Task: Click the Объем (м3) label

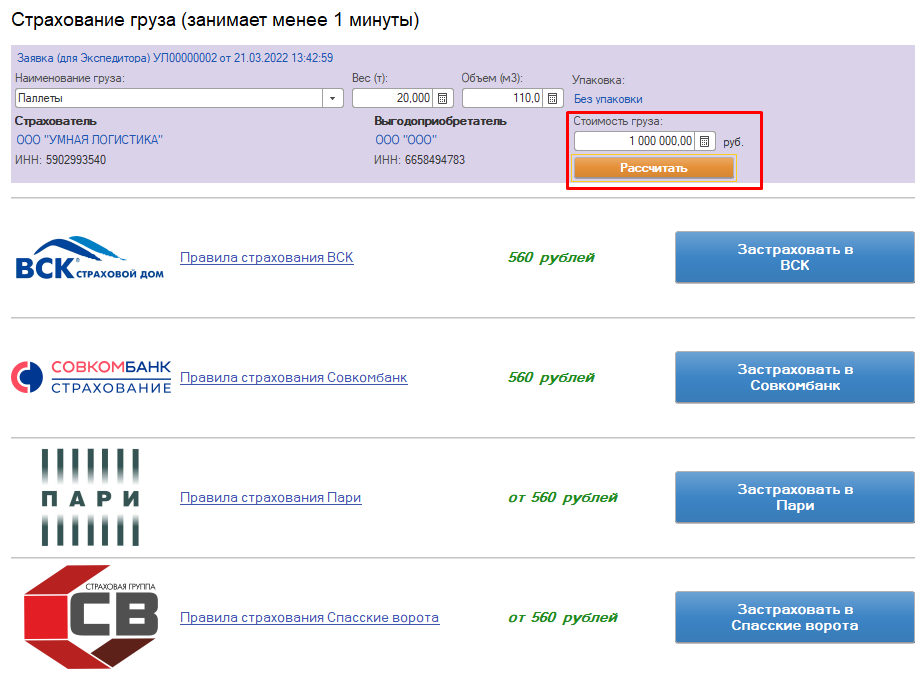Action: (492, 78)
